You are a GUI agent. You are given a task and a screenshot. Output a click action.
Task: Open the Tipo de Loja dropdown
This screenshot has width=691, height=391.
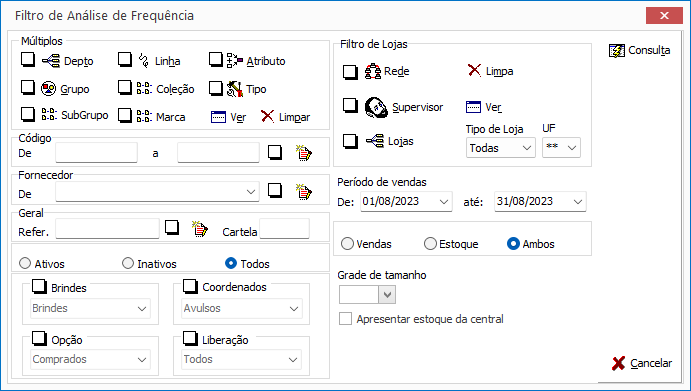[501, 148]
